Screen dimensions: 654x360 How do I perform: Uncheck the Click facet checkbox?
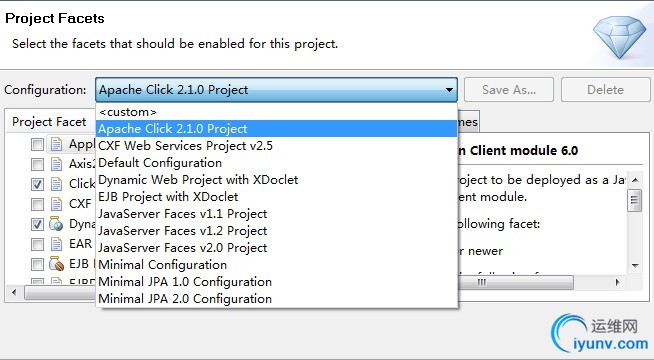click(x=37, y=184)
